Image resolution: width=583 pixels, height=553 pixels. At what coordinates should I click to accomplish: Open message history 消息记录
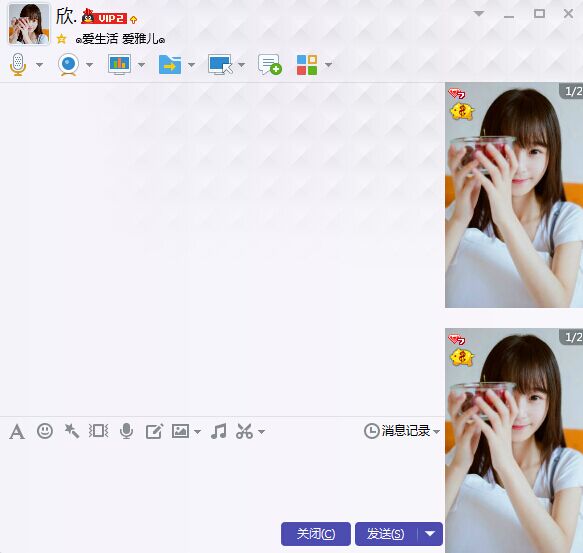coord(397,431)
